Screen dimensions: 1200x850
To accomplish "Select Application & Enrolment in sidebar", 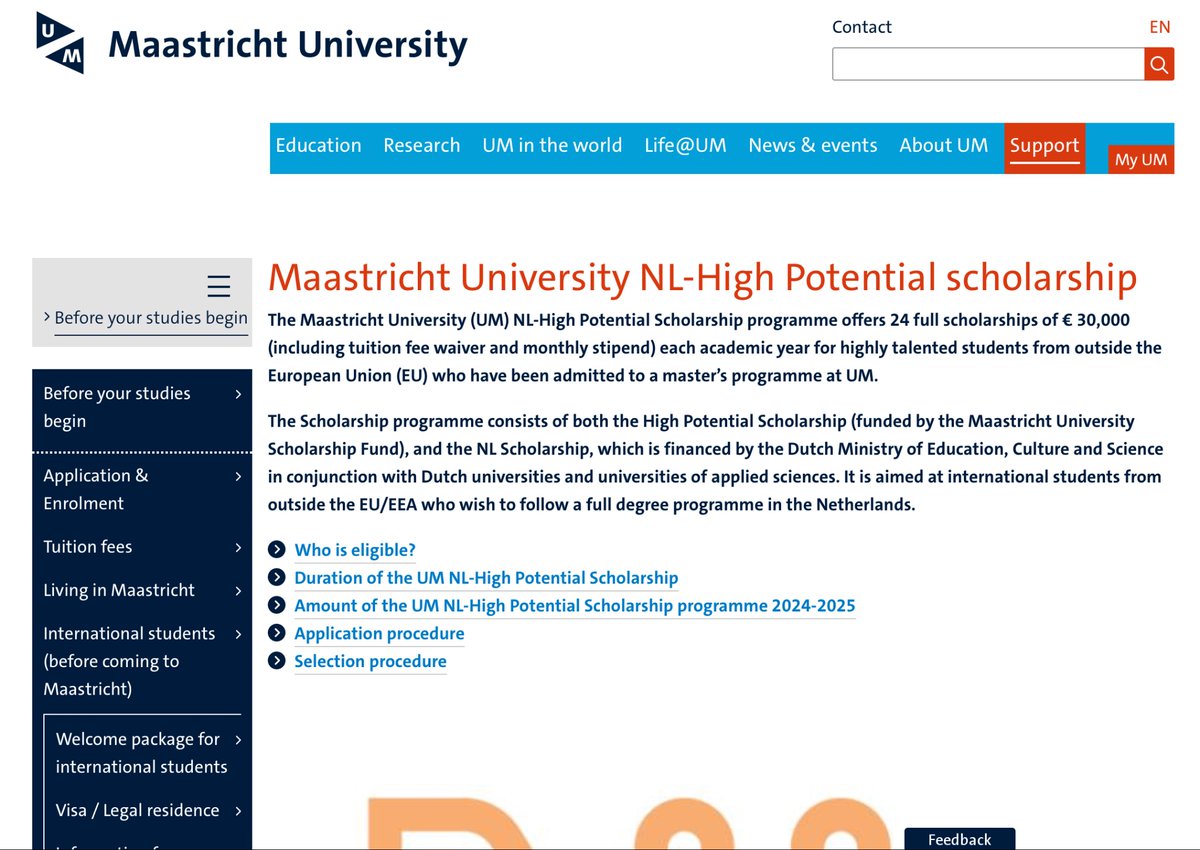I will tap(96, 489).
